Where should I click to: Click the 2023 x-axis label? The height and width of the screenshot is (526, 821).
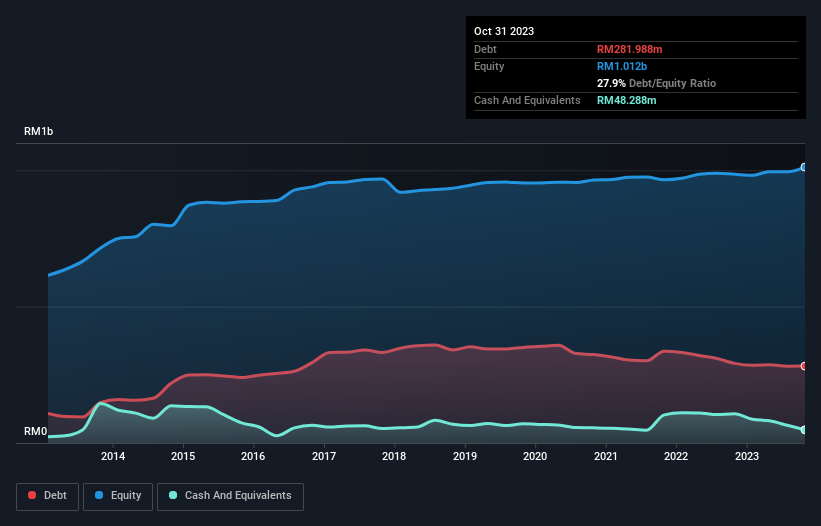click(747, 456)
